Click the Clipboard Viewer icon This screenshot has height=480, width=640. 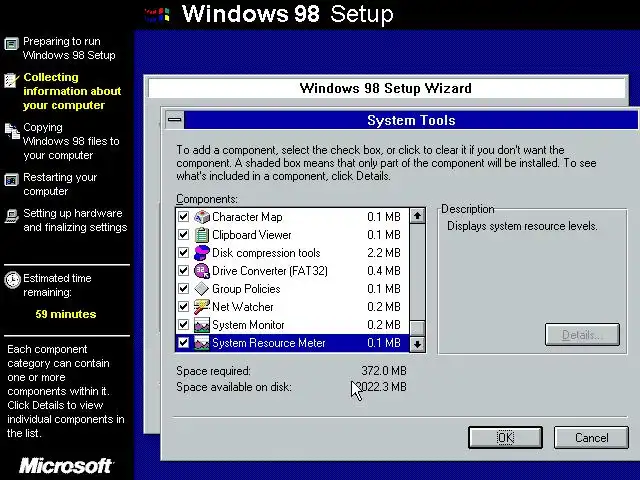[x=202, y=235]
